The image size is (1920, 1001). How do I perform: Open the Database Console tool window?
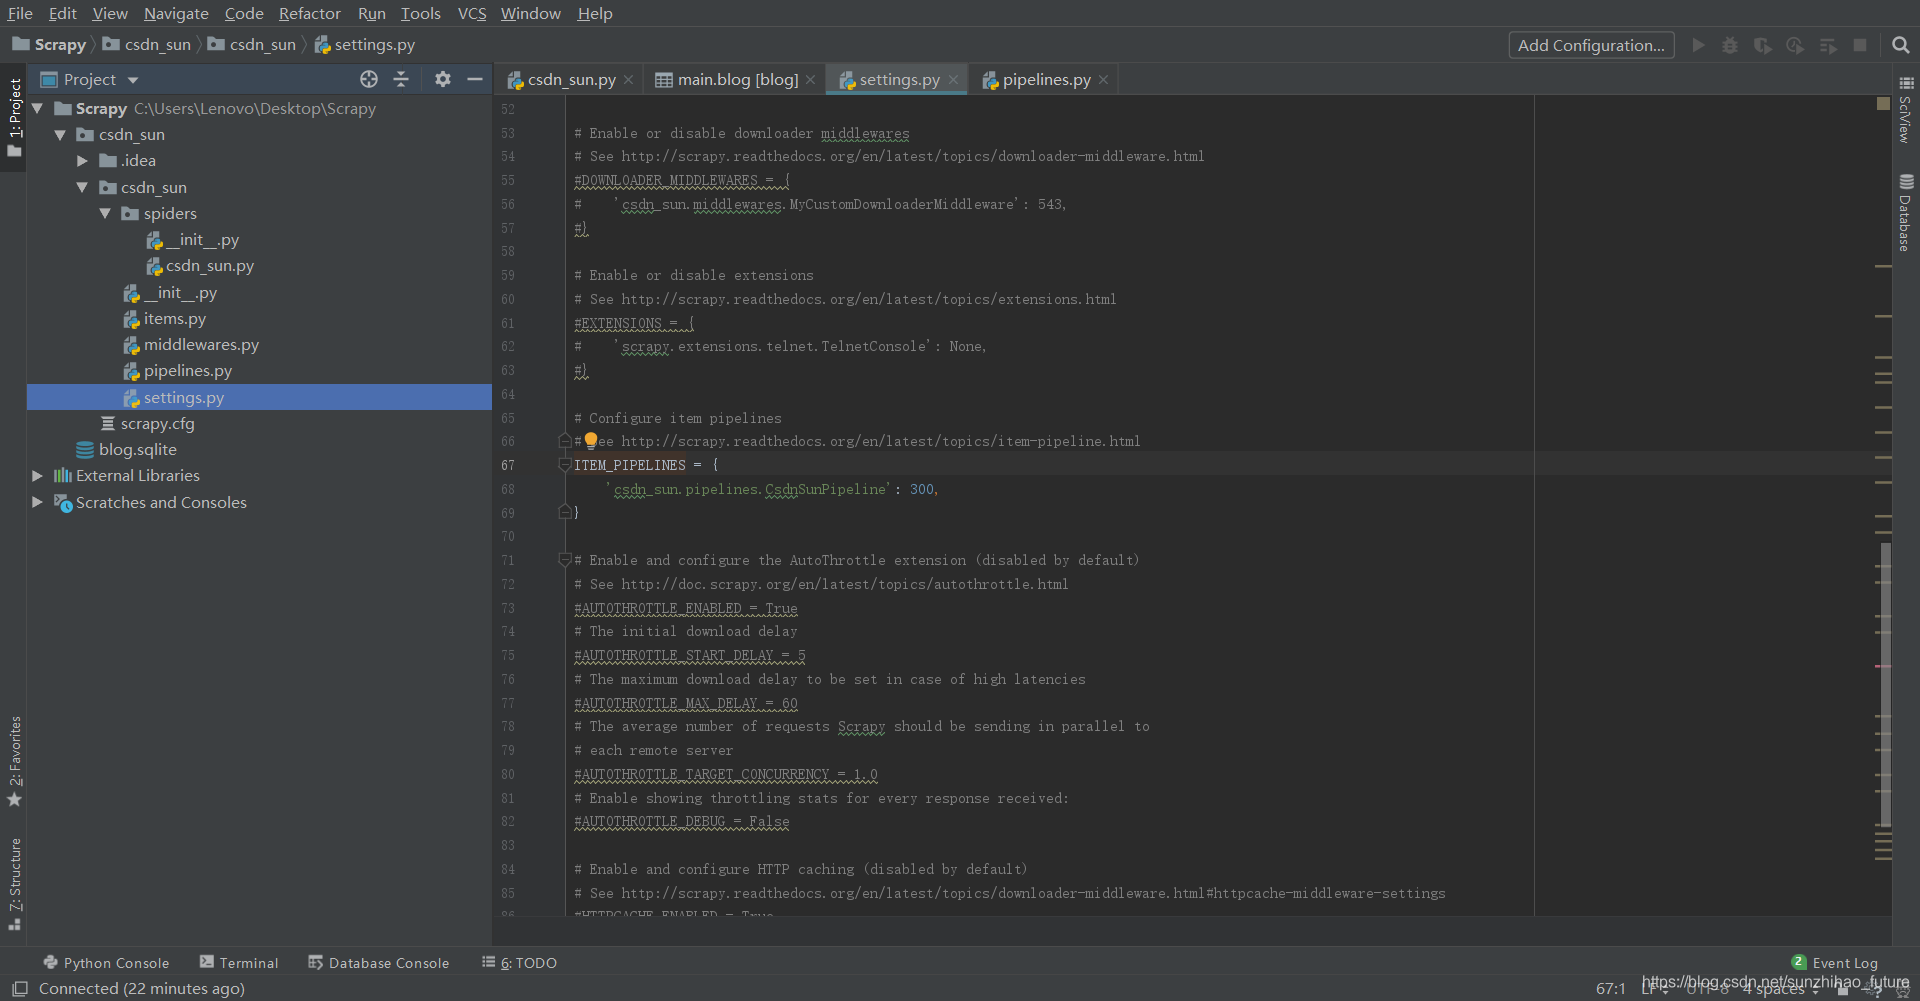pyautogui.click(x=379, y=963)
